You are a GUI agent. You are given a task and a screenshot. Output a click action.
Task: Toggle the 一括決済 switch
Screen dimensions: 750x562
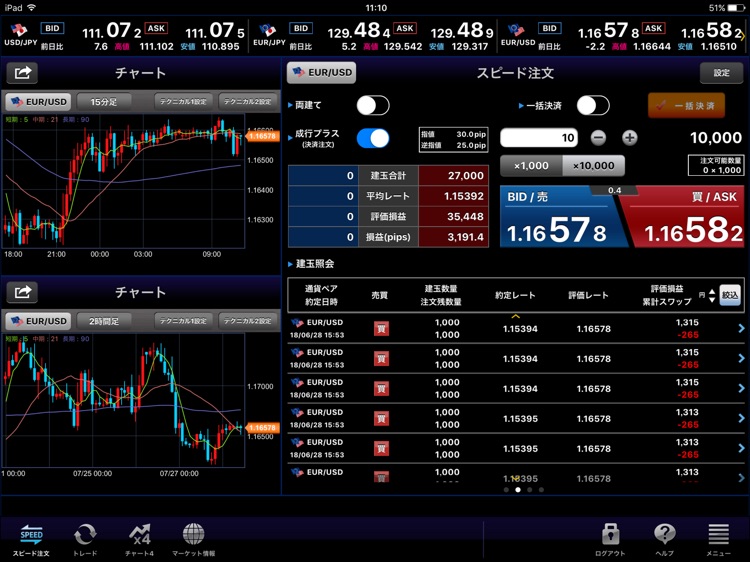click(593, 105)
